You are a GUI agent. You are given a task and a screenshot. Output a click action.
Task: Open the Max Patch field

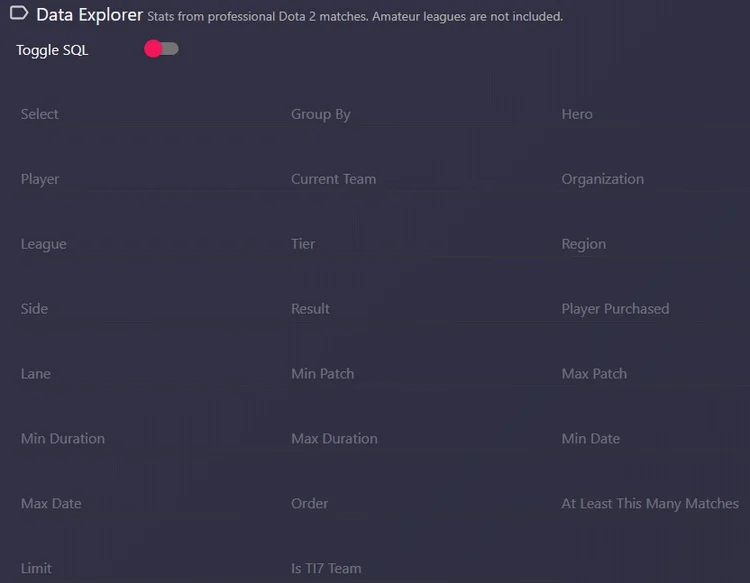tap(654, 374)
